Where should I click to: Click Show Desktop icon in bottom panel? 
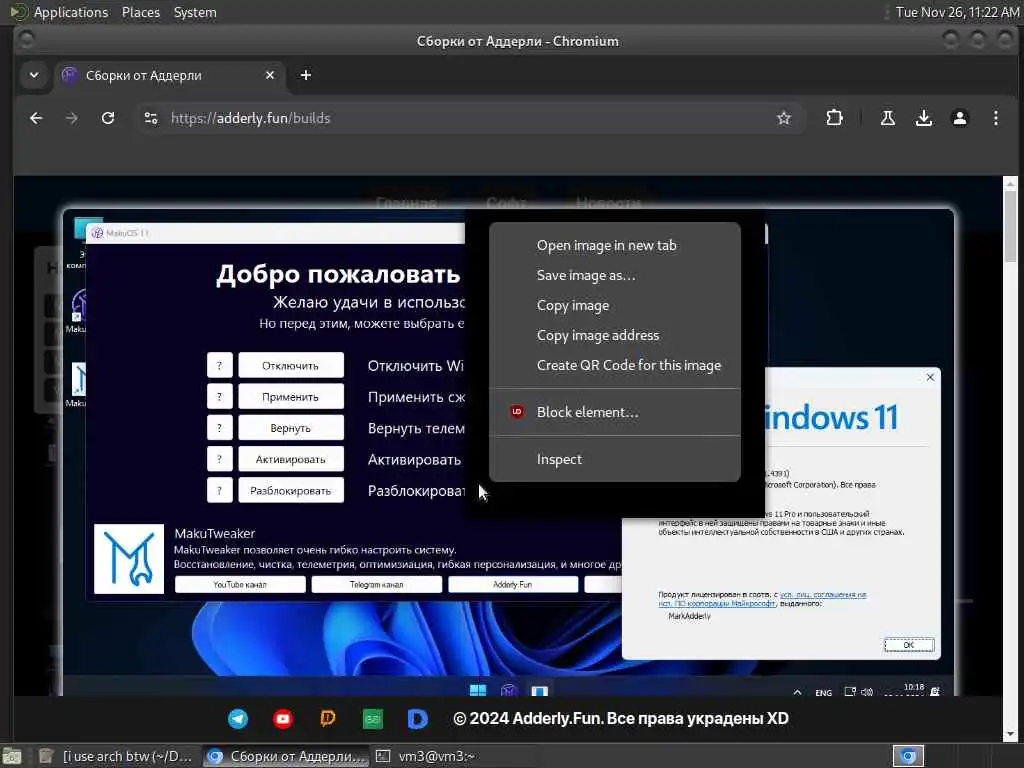point(12,757)
